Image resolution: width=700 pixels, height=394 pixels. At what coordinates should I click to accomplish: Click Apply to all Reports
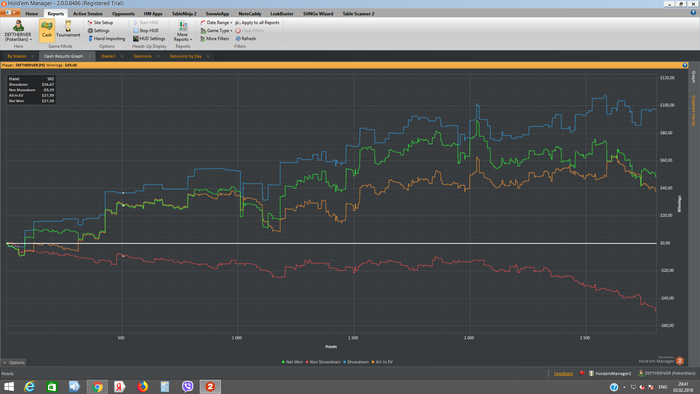tap(257, 22)
